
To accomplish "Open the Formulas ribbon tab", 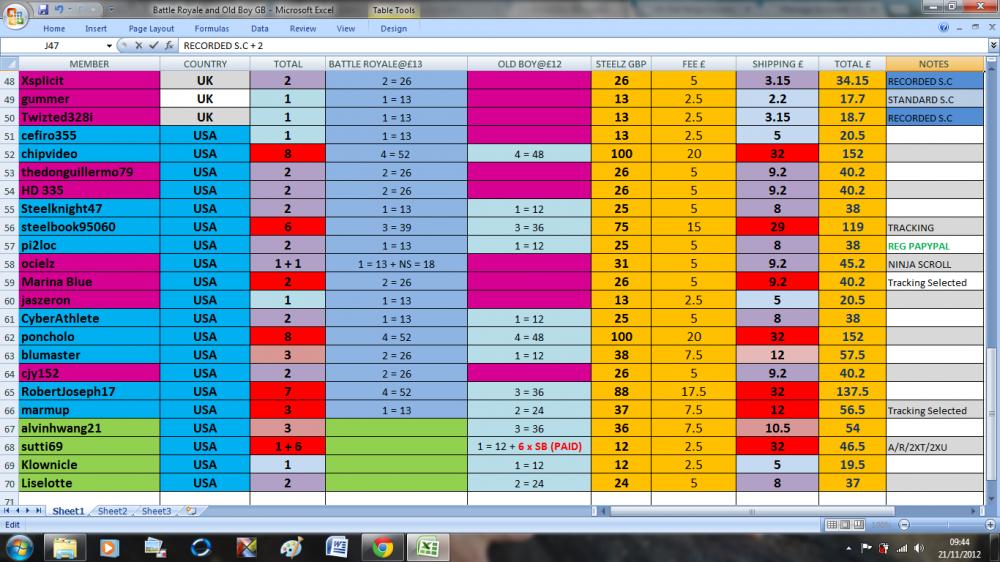I will tap(212, 29).
